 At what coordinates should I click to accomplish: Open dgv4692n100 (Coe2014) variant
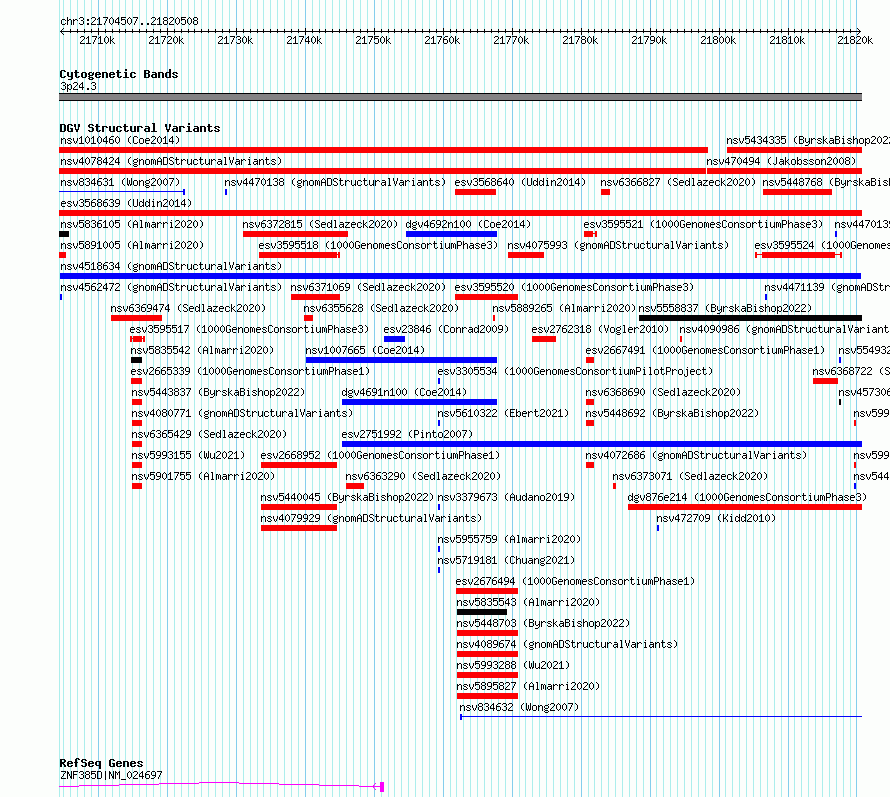pos(468,224)
